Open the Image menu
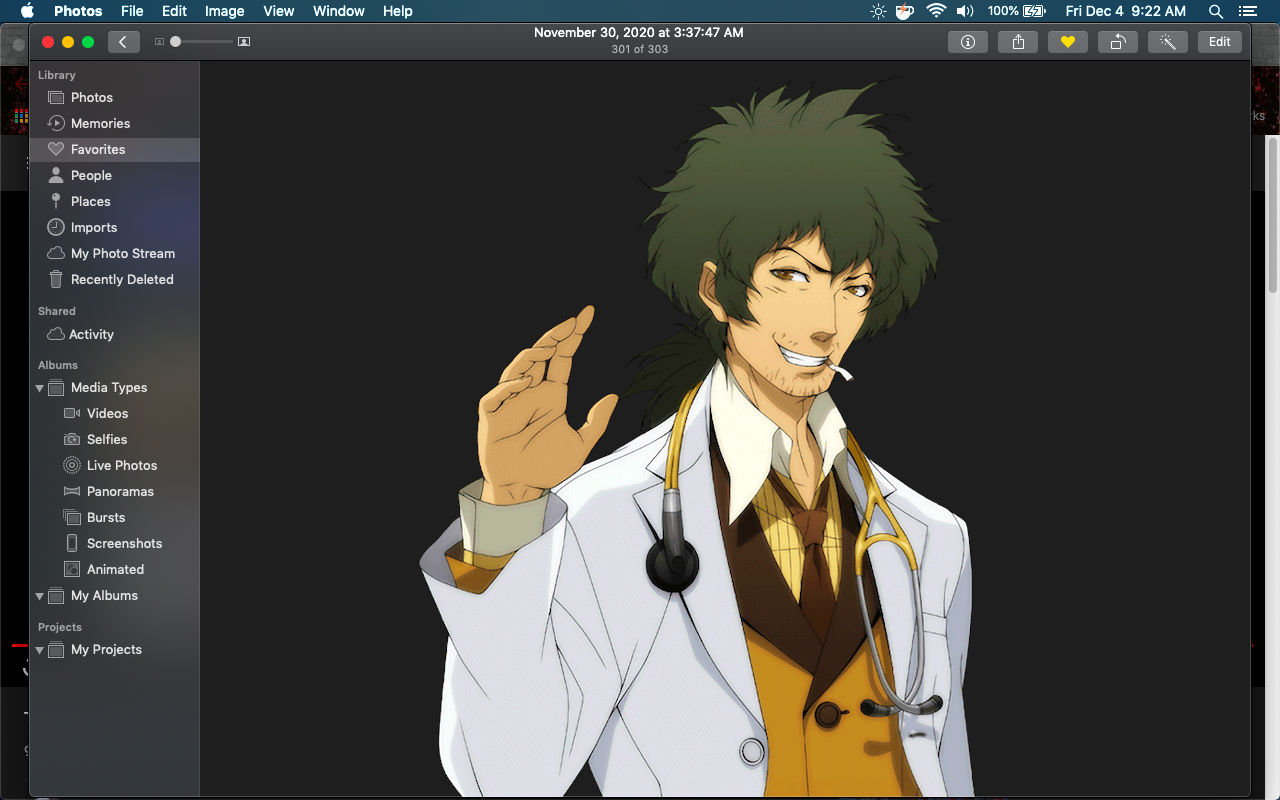The image size is (1280, 800). [x=225, y=11]
